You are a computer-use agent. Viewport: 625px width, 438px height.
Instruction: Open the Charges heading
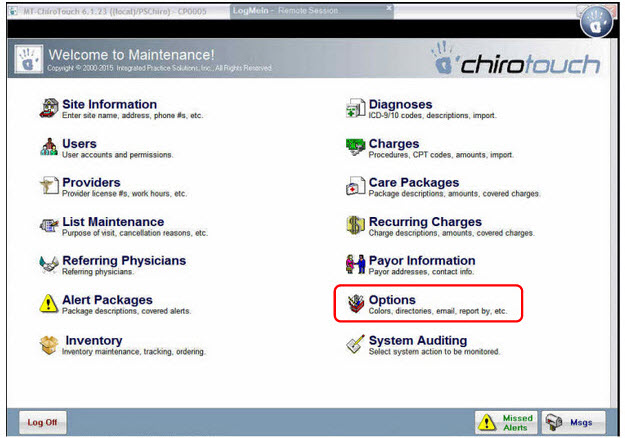(394, 143)
